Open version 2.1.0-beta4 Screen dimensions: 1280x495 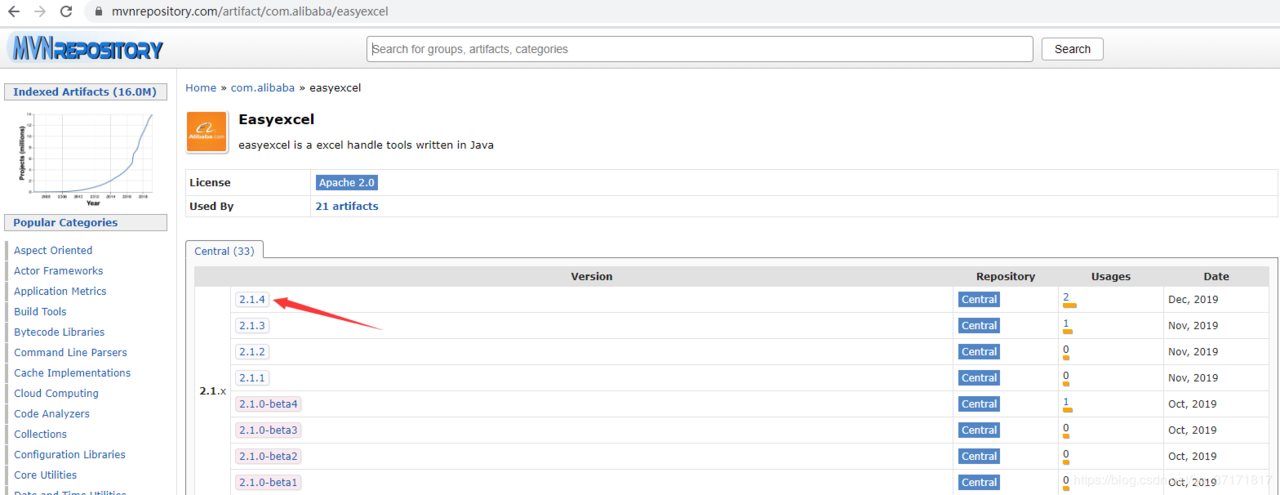(269, 403)
